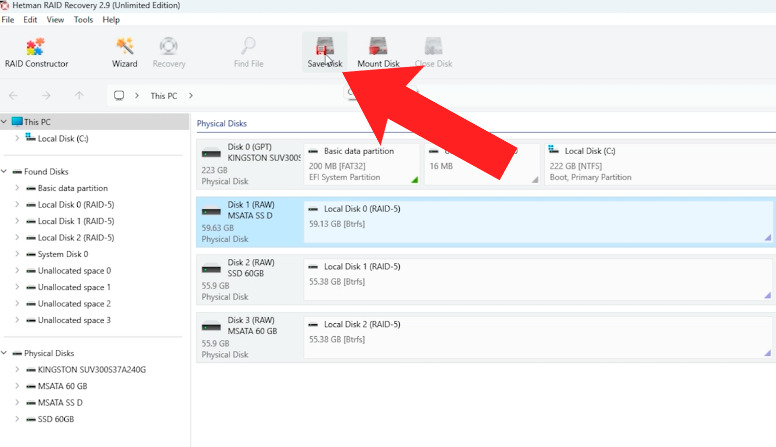The width and height of the screenshot is (776, 447).
Task: Select Local Disk (C:) tree item
Action: (63, 139)
